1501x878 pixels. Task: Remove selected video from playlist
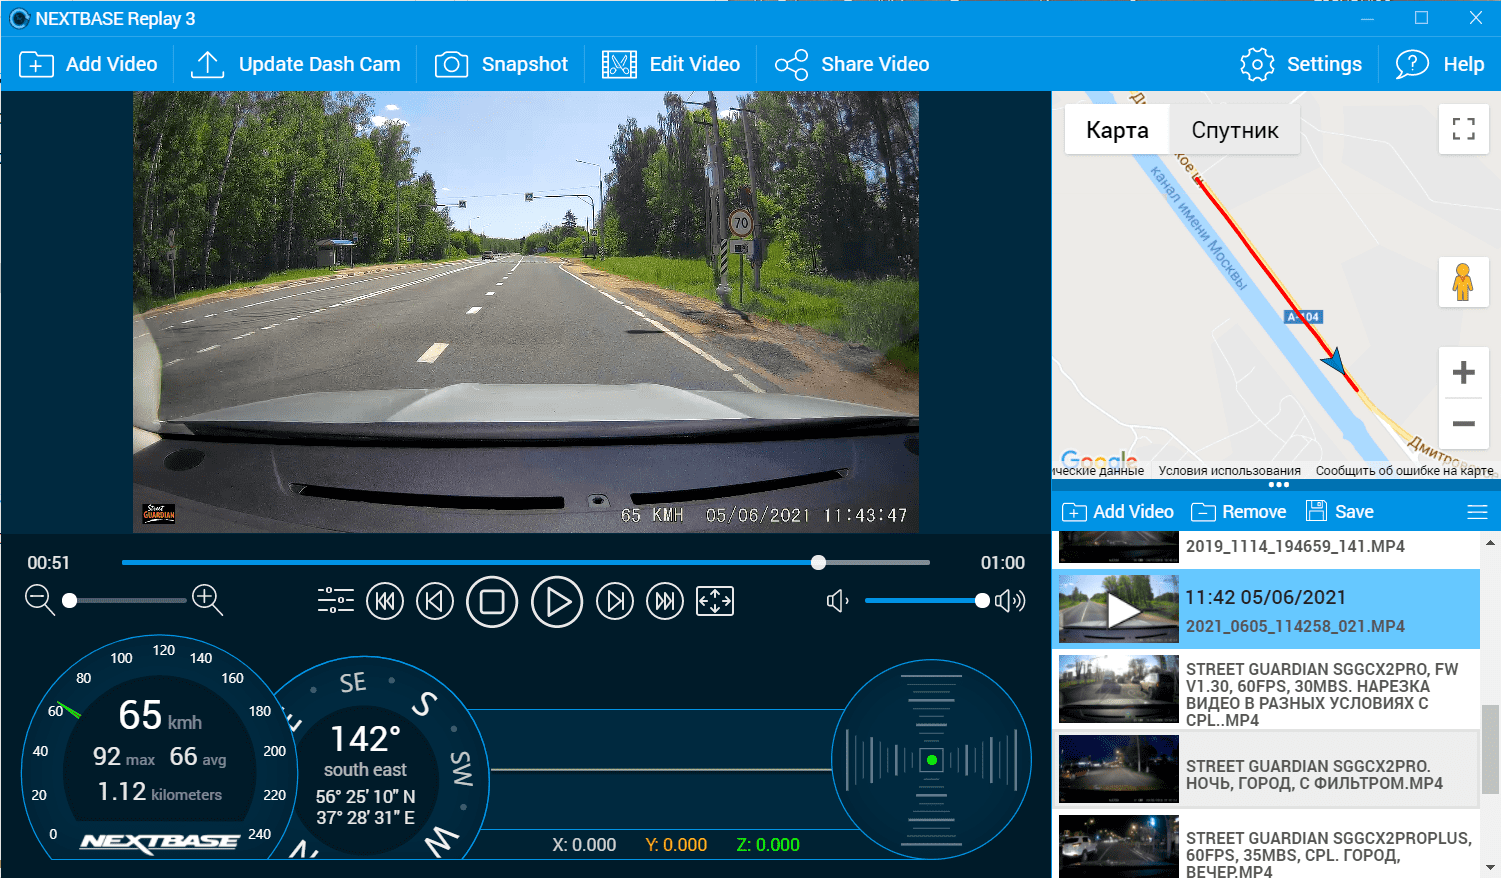pyautogui.click(x=1239, y=512)
